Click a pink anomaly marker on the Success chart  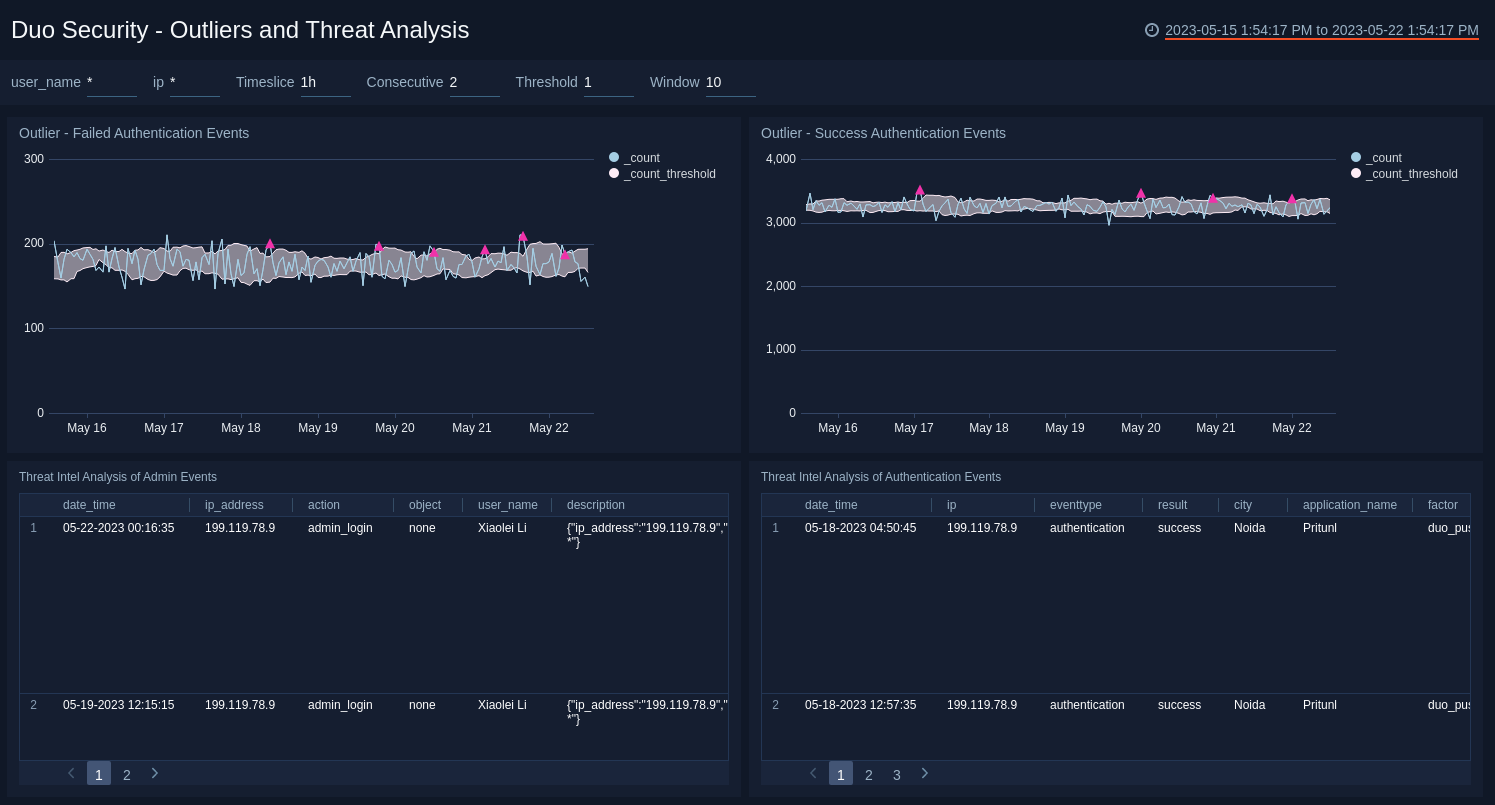(x=920, y=190)
